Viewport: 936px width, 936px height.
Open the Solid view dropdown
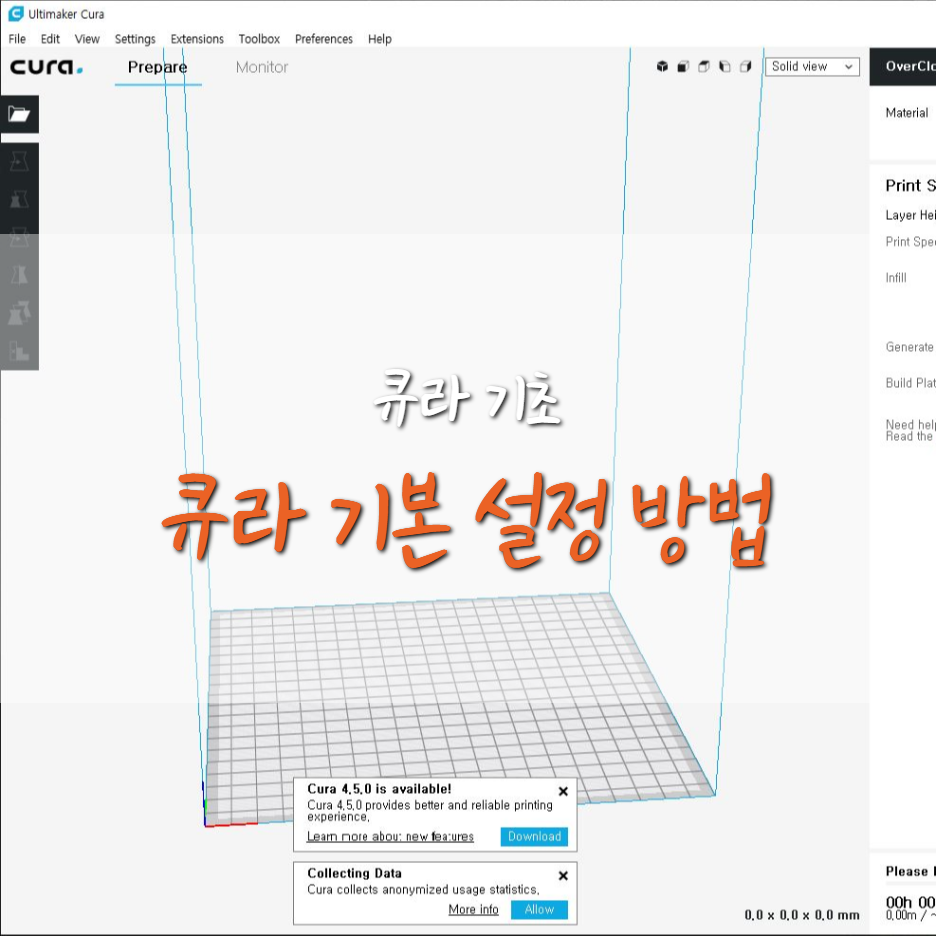812,66
